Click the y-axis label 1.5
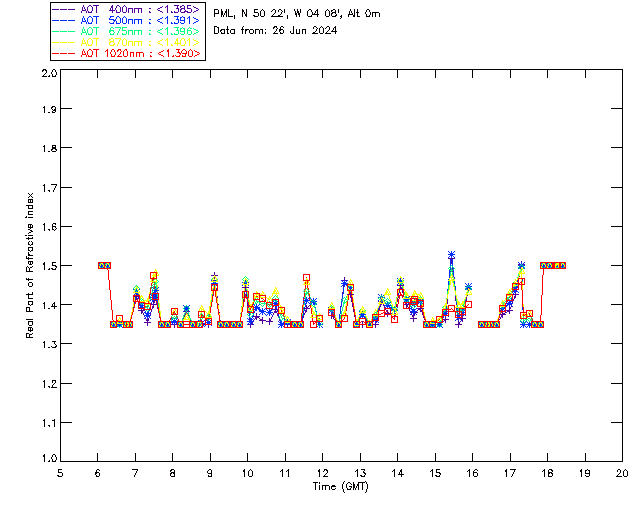 (49, 266)
